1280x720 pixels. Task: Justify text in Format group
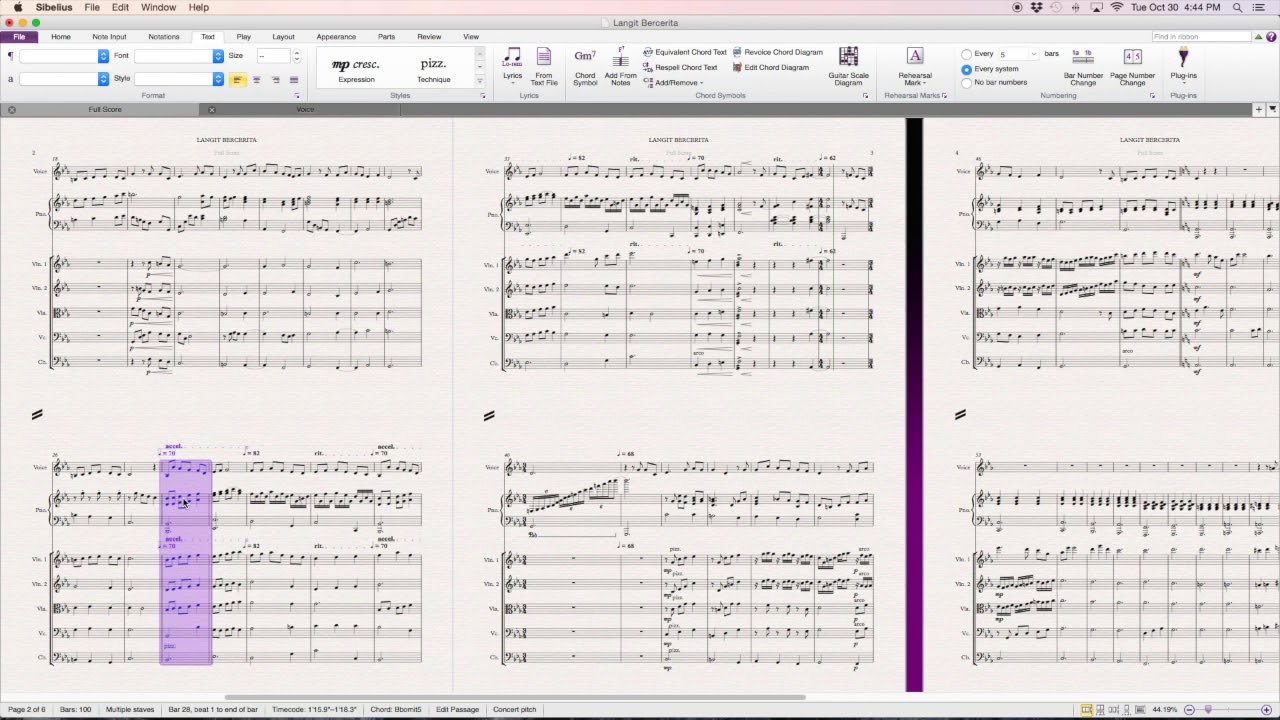[294, 79]
